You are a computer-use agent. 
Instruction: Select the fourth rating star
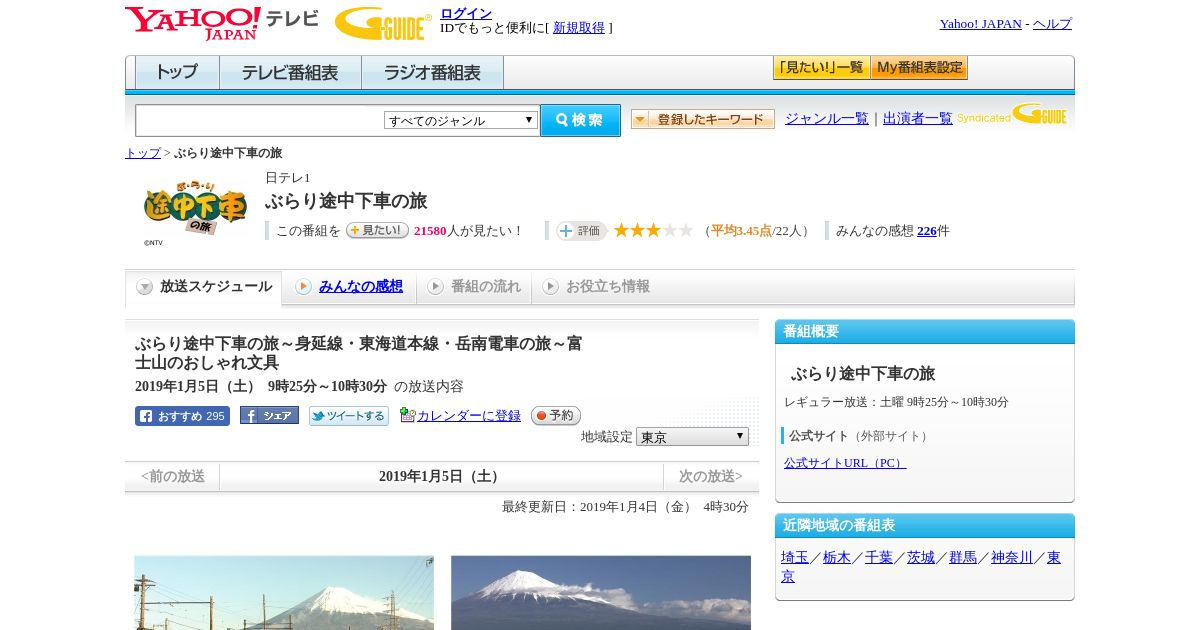point(669,230)
